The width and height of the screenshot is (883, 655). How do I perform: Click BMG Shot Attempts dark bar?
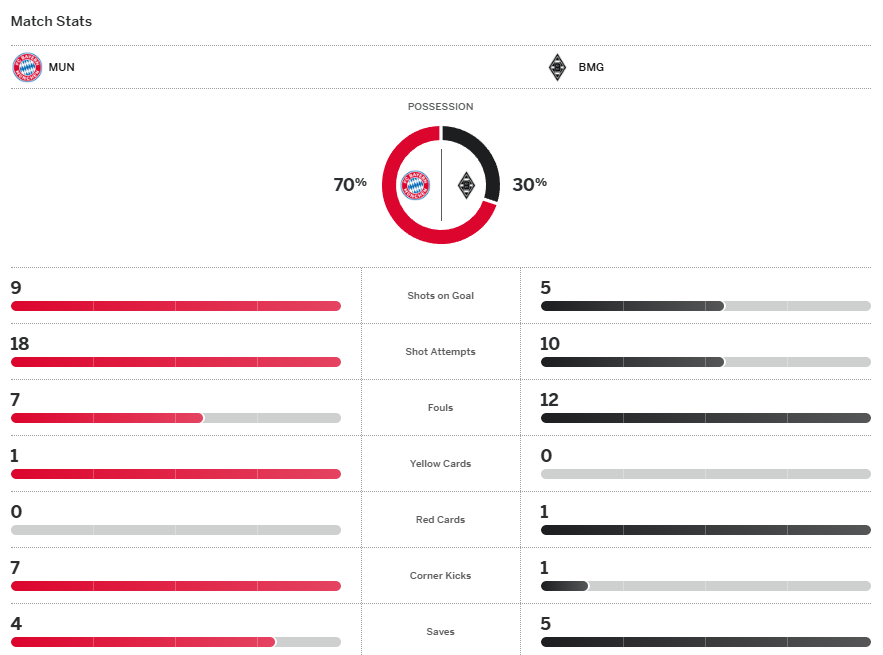pos(632,362)
